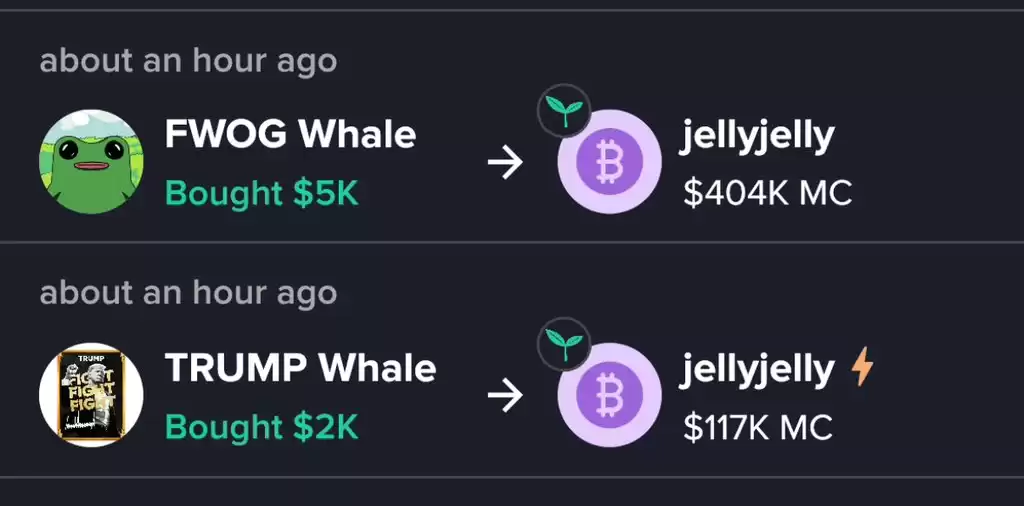Open the TRUMP Whale wallet name
Viewport: 1024px width, 506px height.
(300, 368)
